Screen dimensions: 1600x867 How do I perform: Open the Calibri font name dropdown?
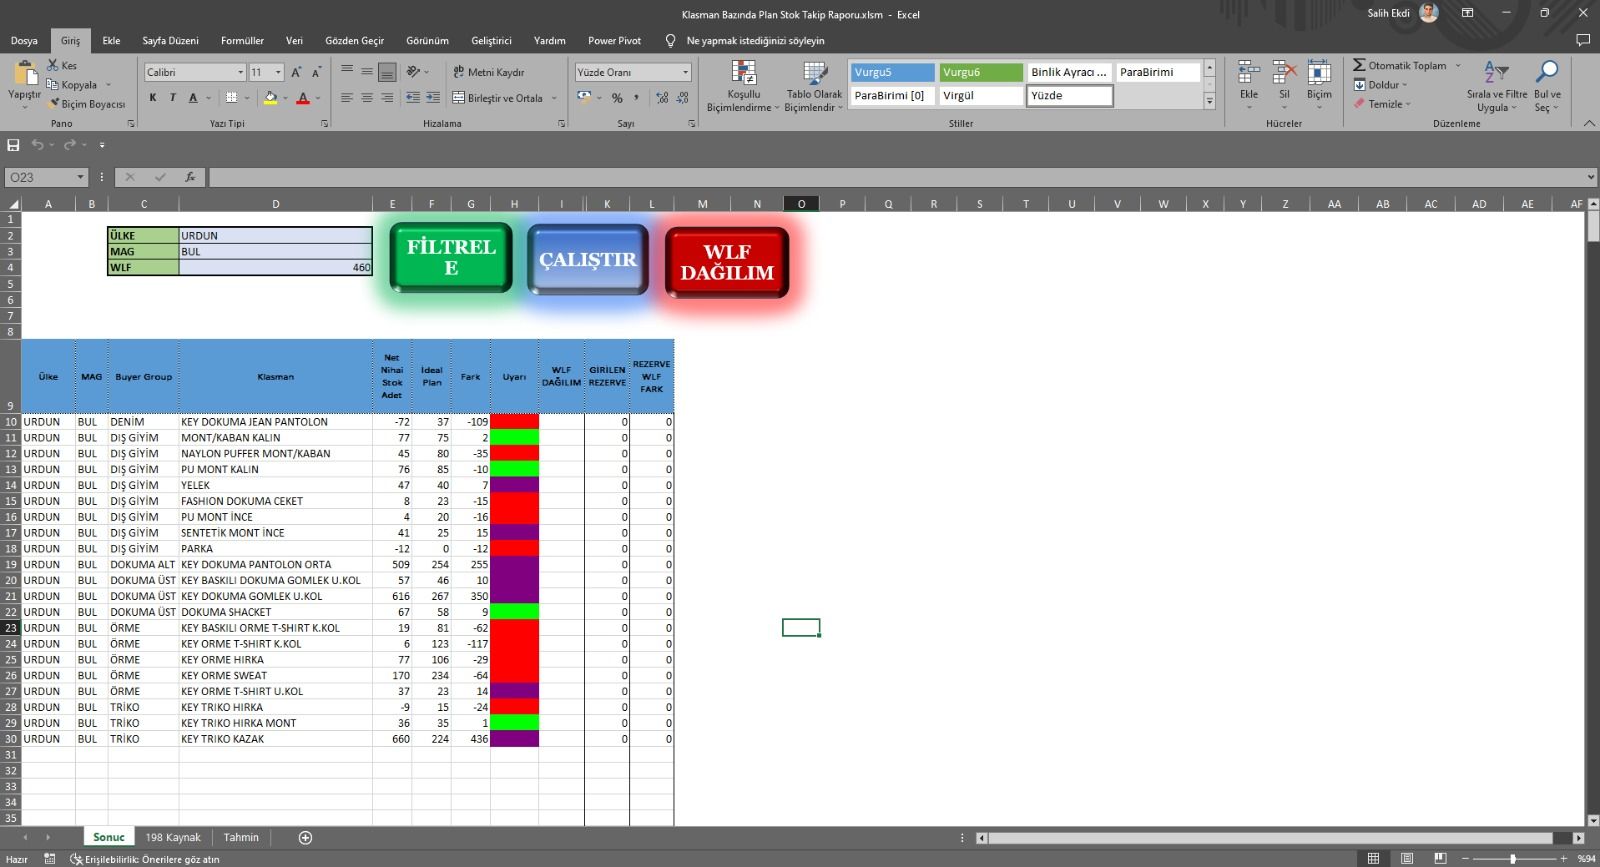(240, 72)
